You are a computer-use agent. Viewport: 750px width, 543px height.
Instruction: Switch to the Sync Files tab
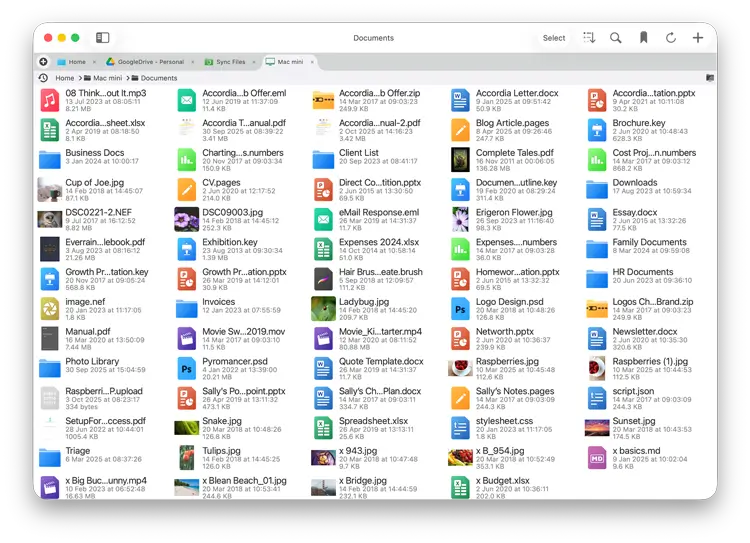[x=223, y=62]
